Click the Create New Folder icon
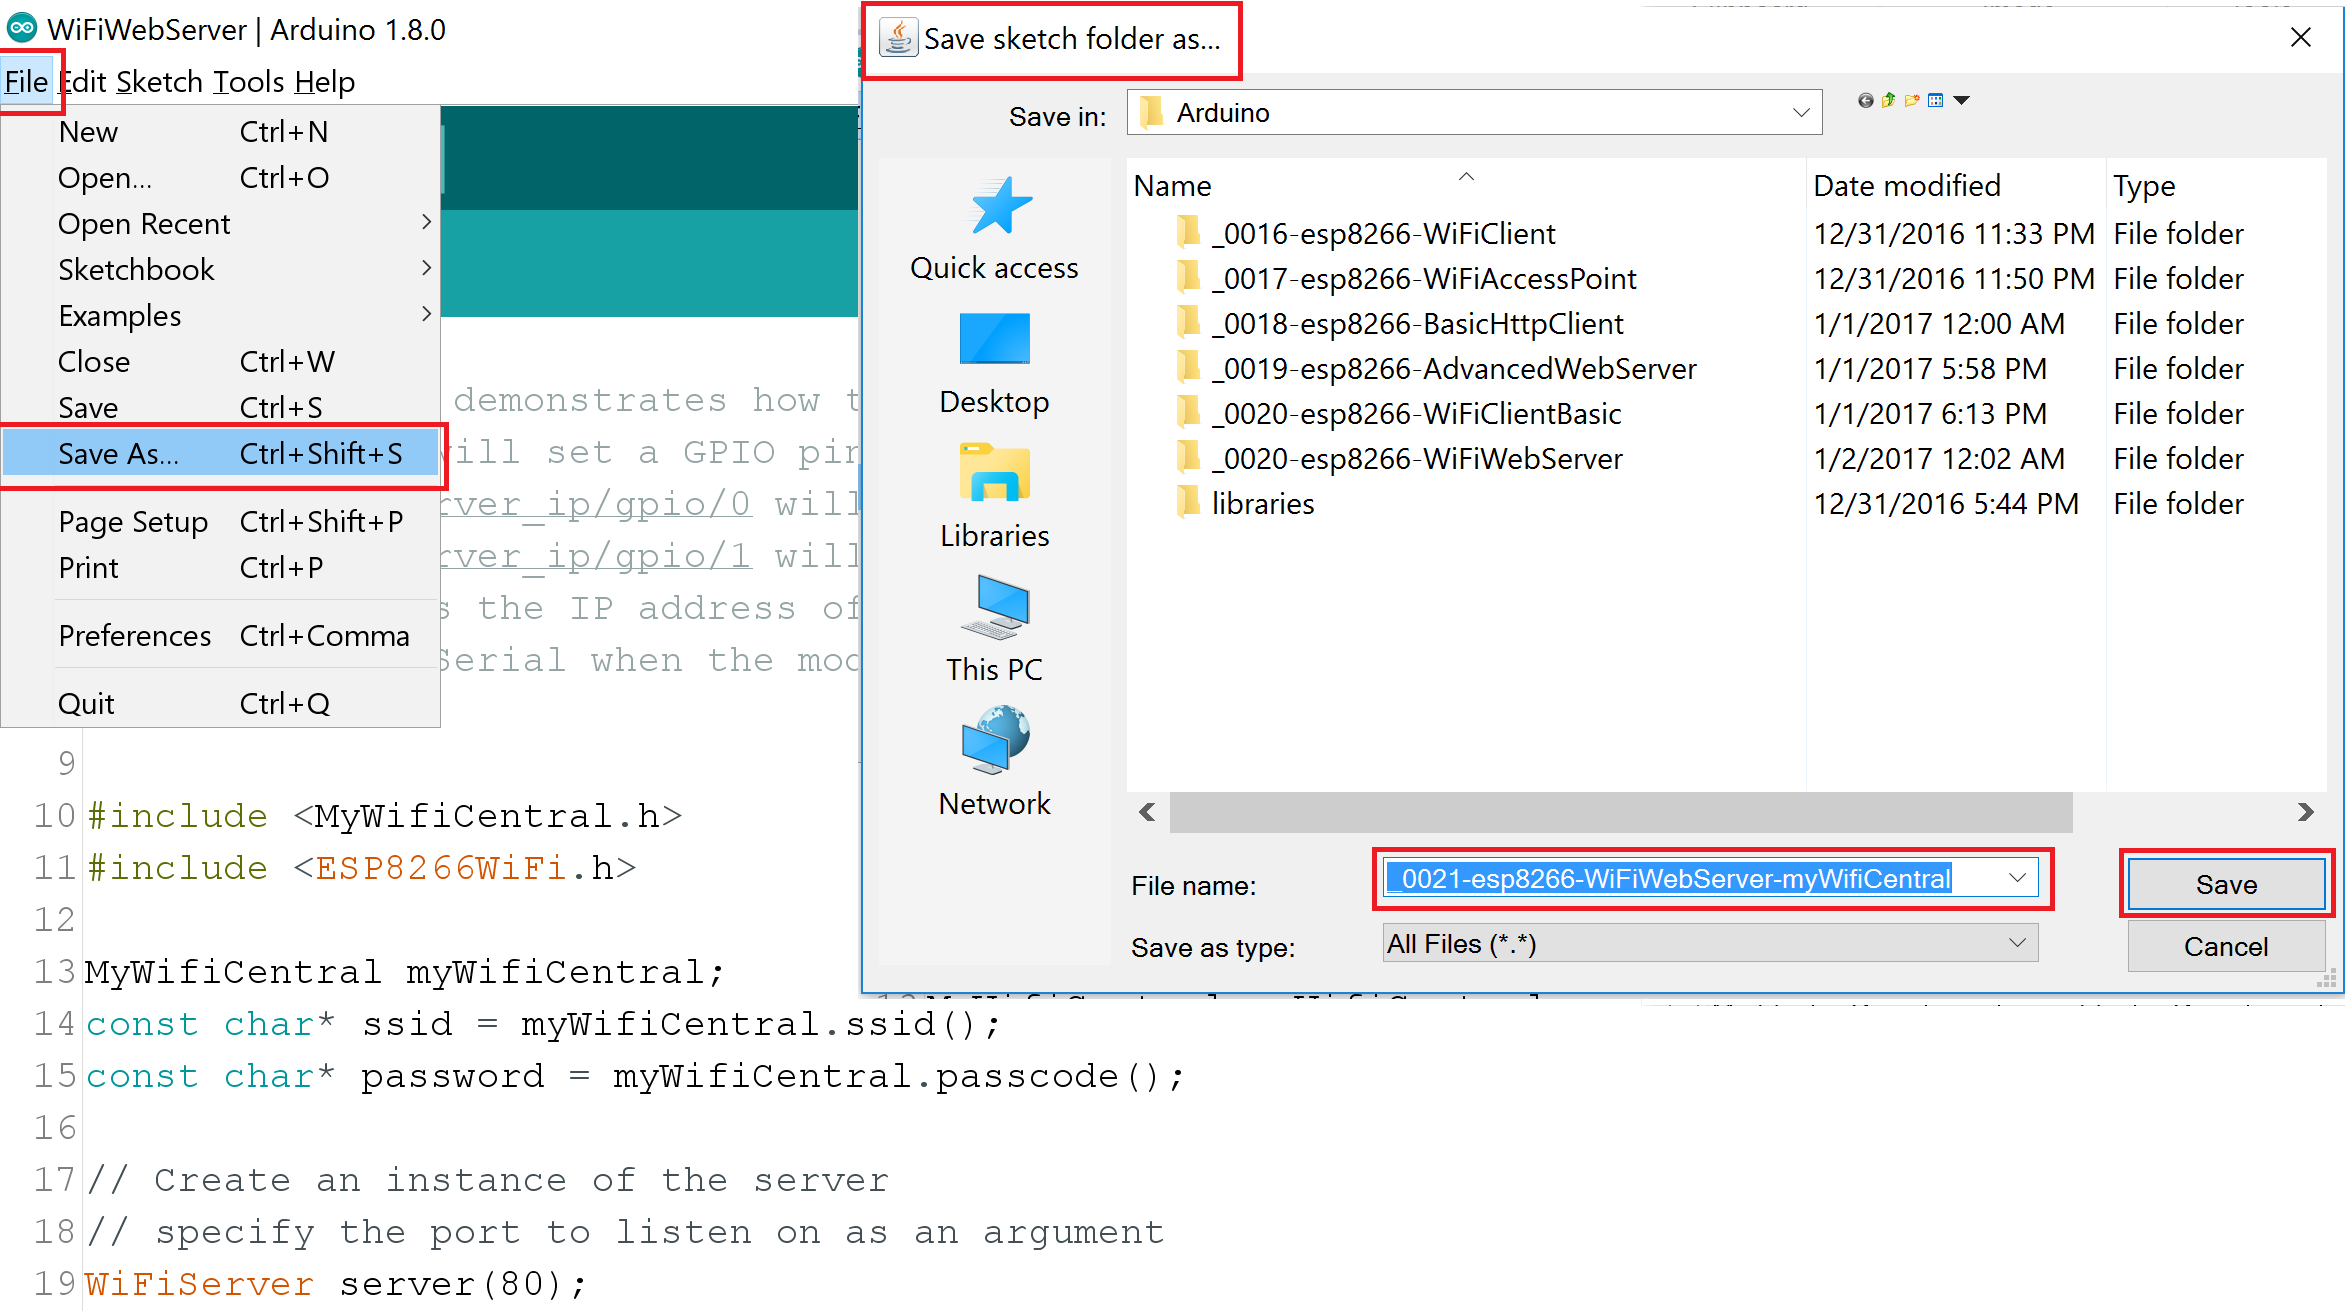This screenshot has height=1311, width=2345. pos(1912,100)
